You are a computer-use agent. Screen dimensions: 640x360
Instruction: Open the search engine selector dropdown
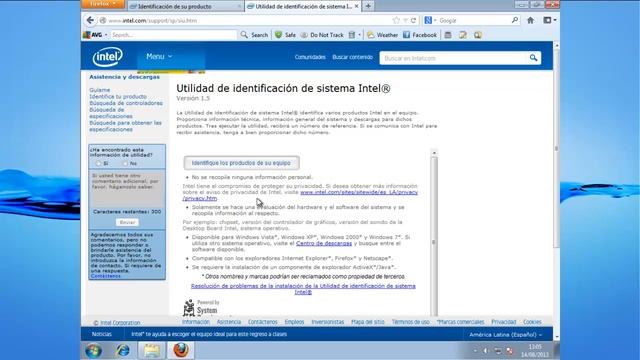430,20
